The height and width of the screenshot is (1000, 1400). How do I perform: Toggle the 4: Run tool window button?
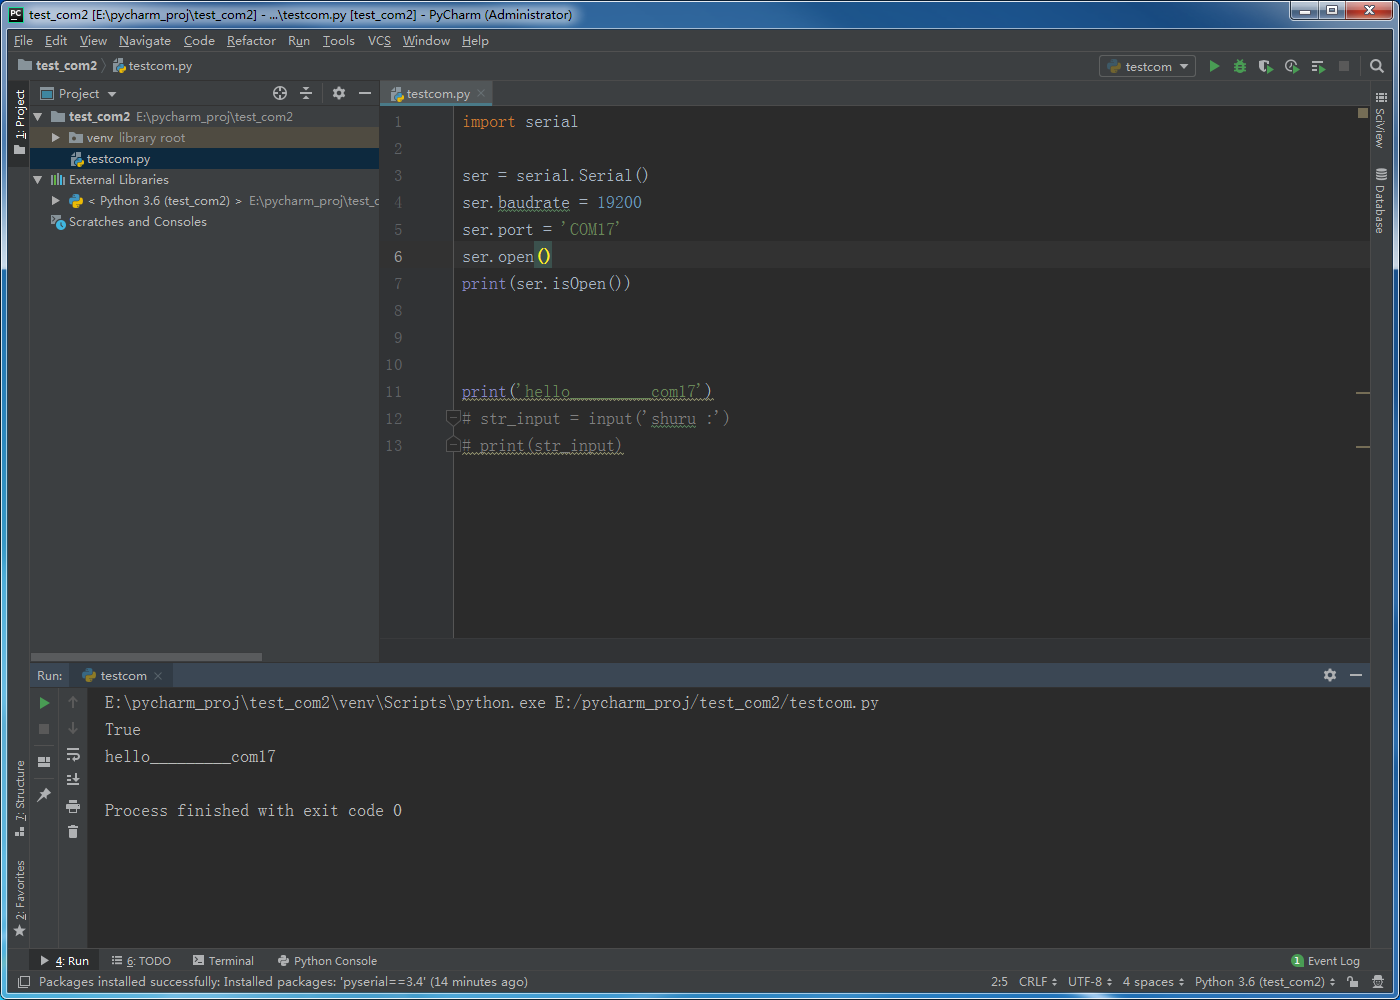[x=64, y=961]
